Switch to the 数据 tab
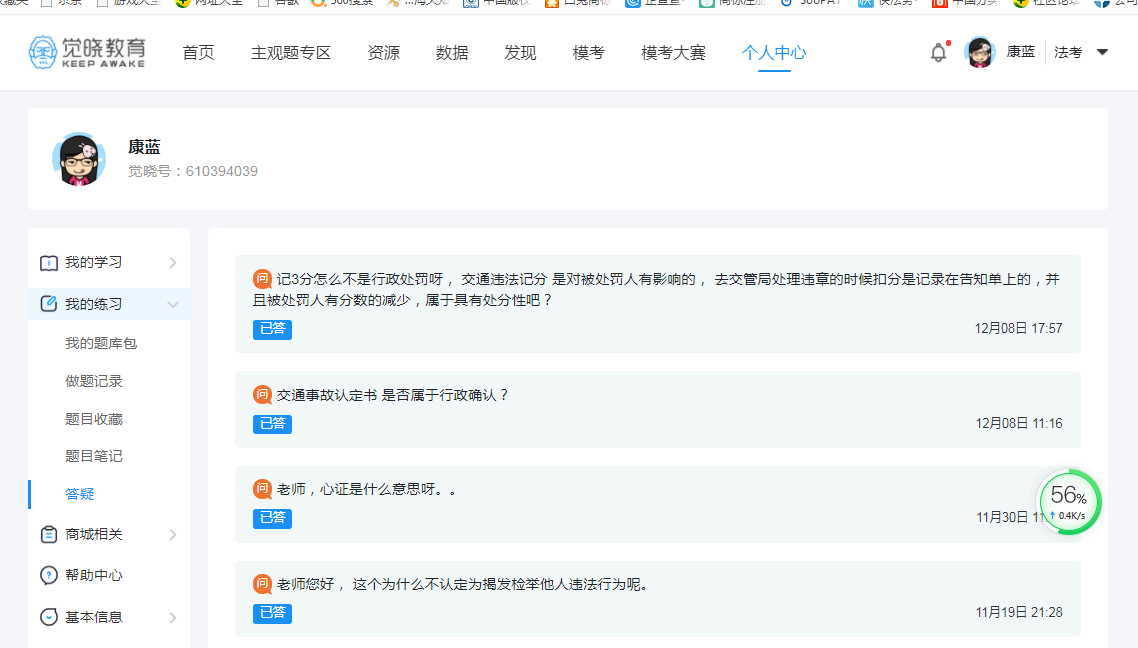Screen dimensions: 1138x648 pyautogui.click(x=451, y=53)
